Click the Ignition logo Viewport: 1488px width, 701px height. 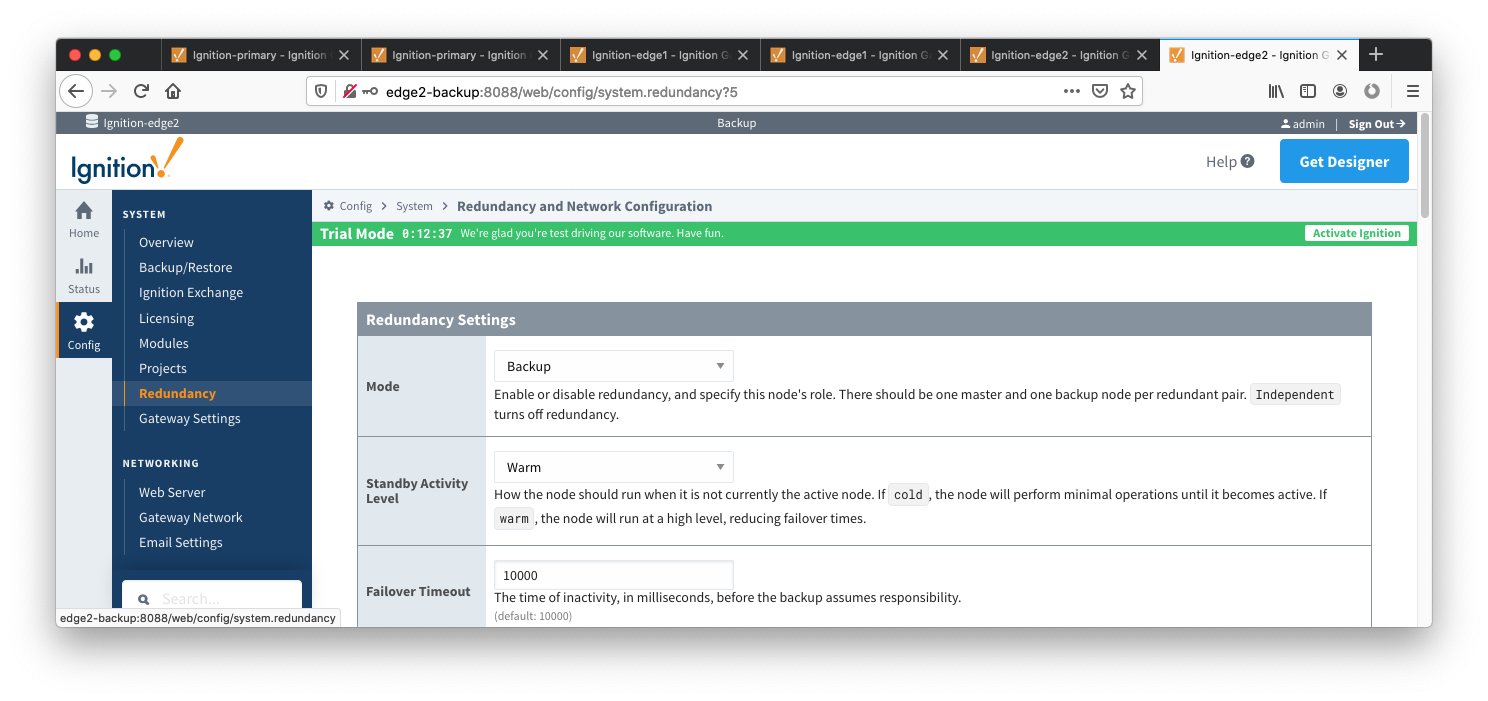point(127,161)
